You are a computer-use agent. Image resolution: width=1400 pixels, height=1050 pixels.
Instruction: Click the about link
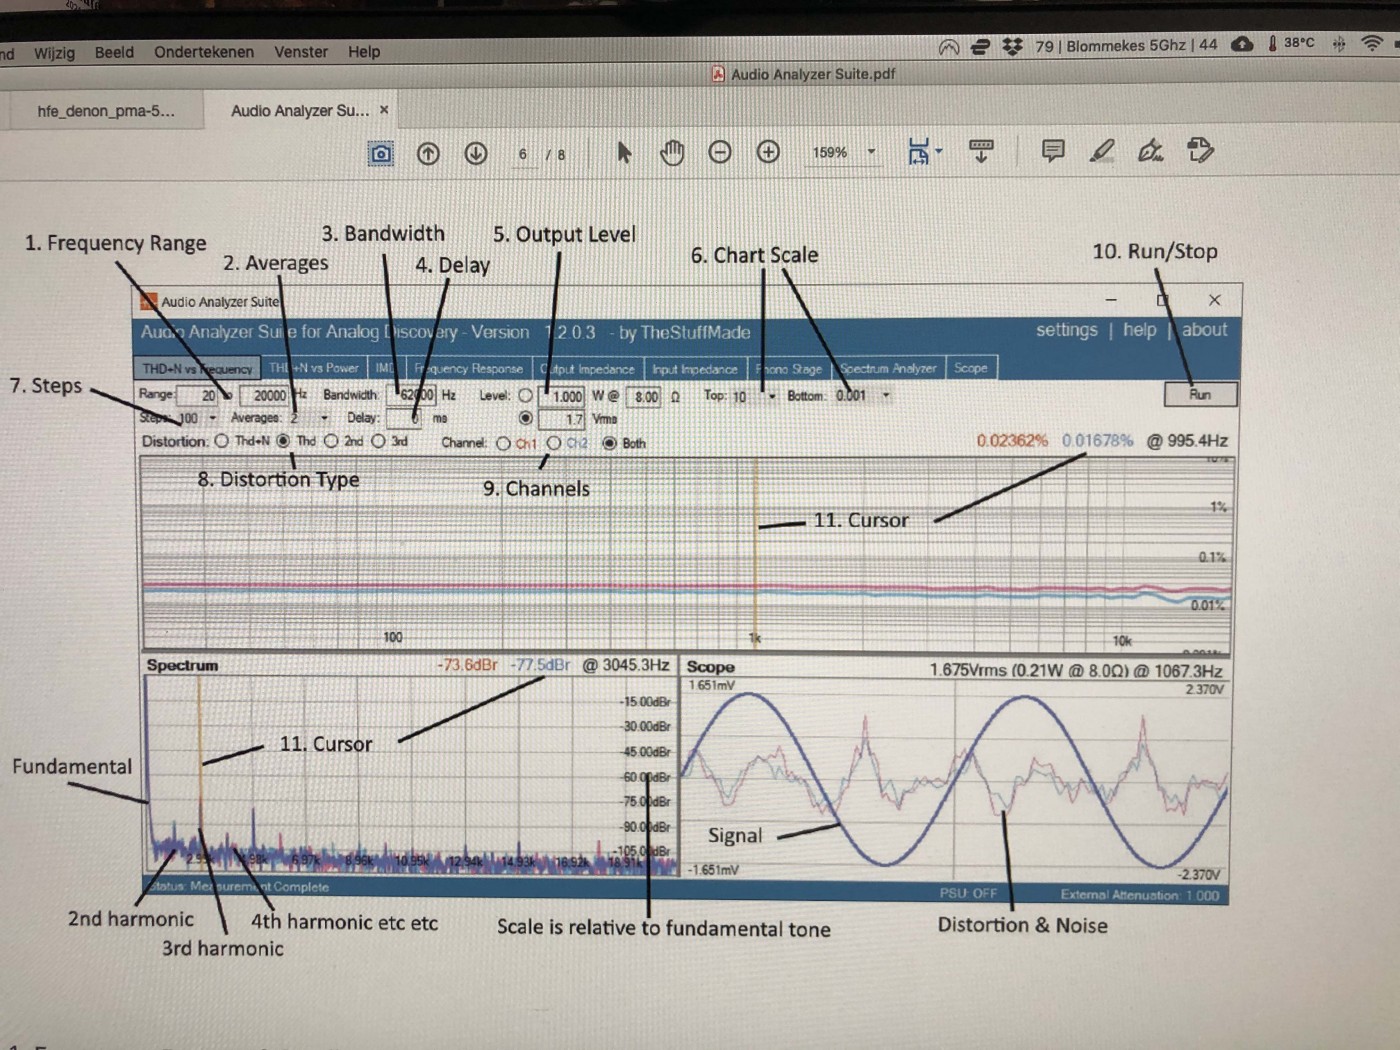[x=1204, y=330]
